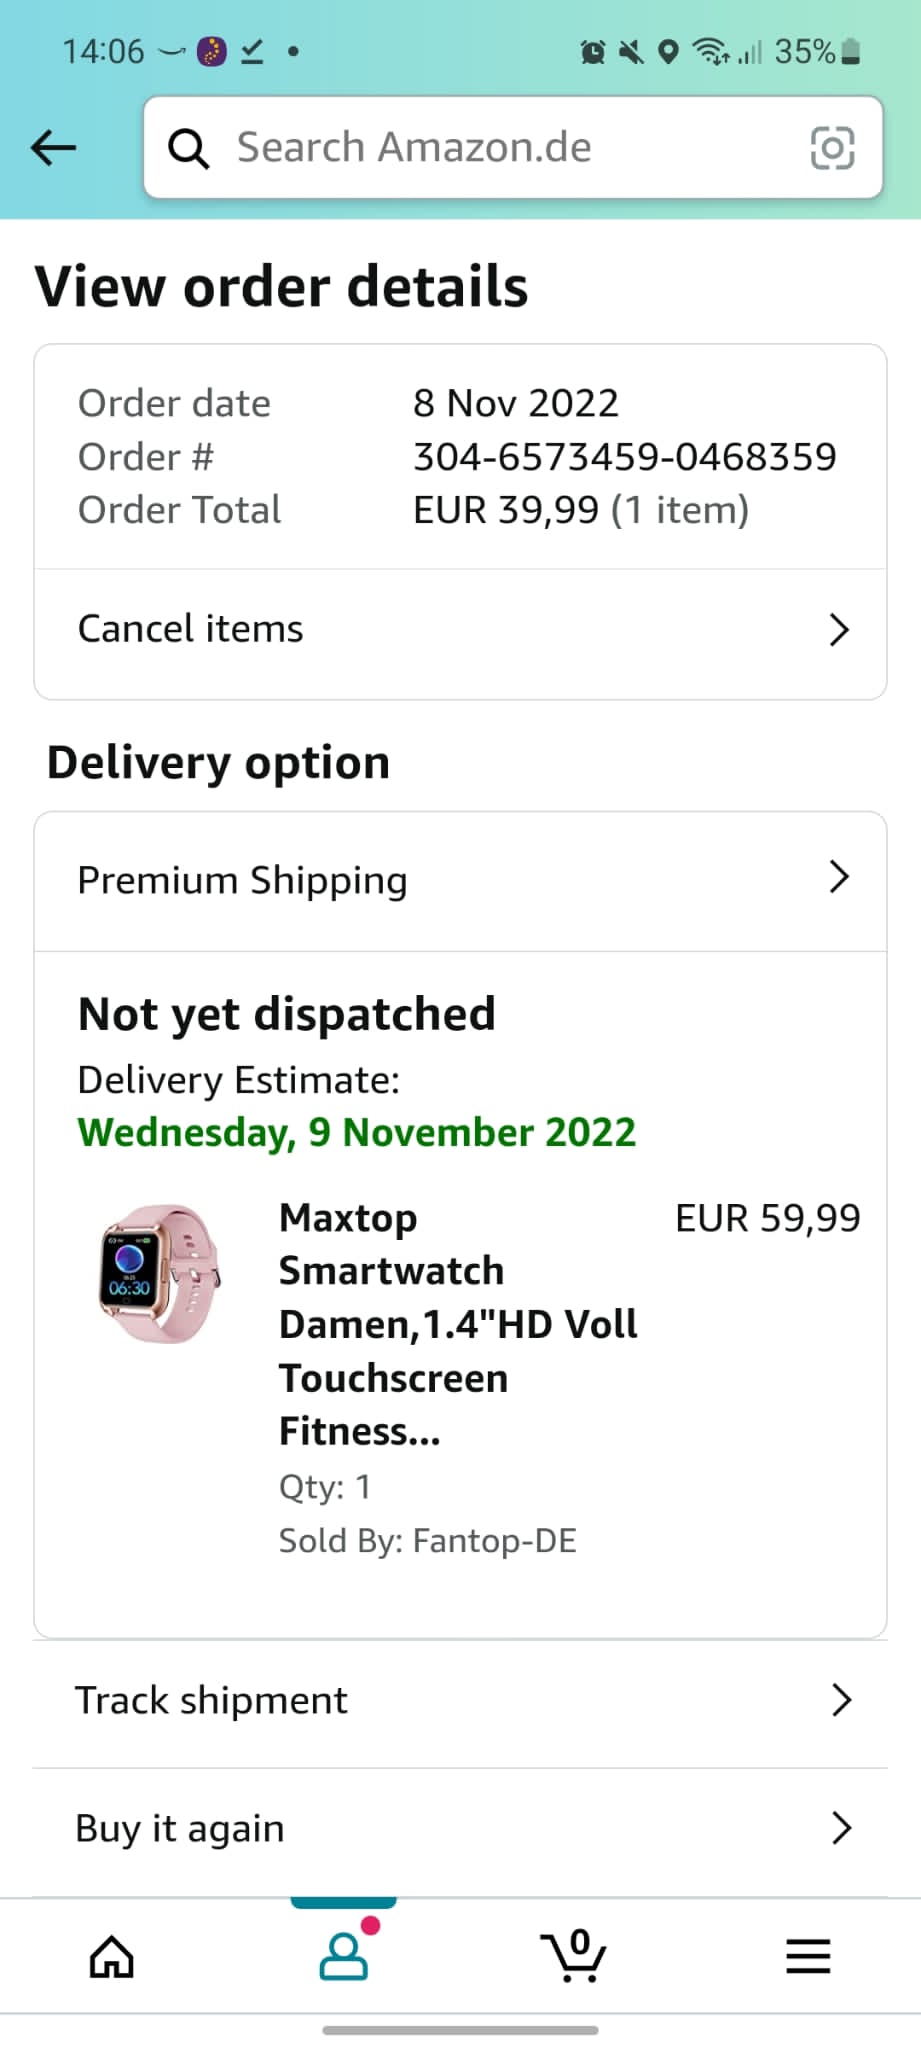Tap the pink smartwatch thumbnail

(x=160, y=1273)
